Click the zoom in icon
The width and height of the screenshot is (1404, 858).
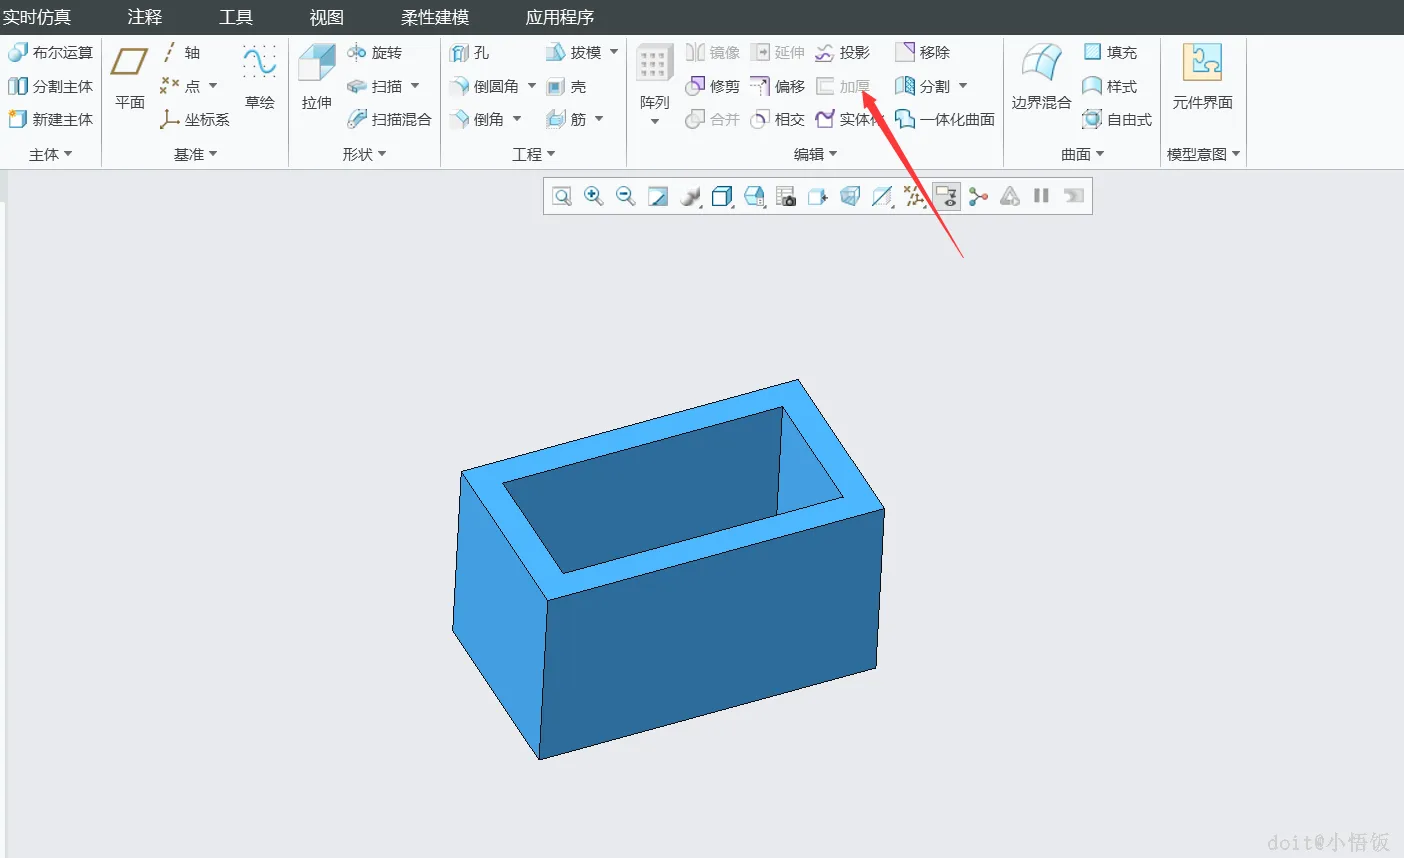594,196
